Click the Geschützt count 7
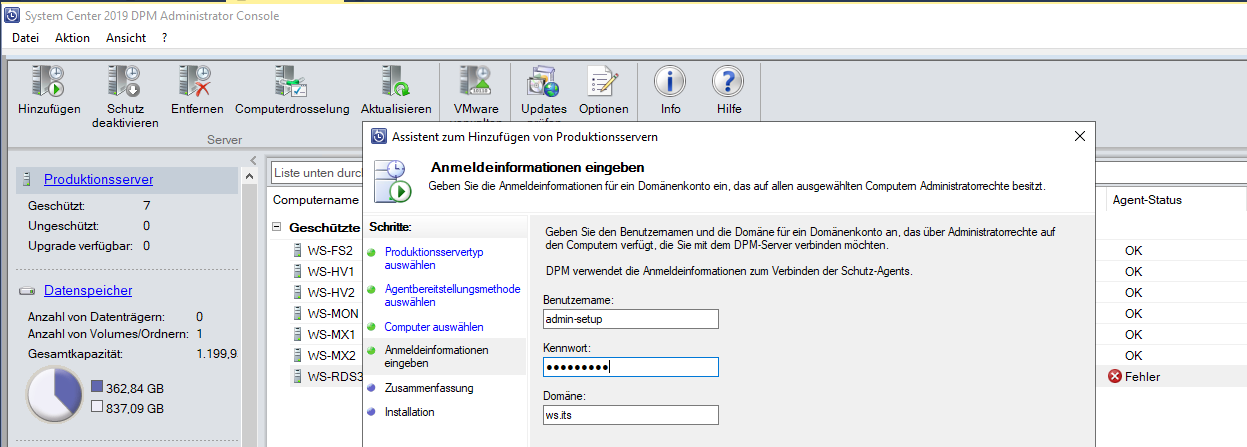 pos(147,206)
